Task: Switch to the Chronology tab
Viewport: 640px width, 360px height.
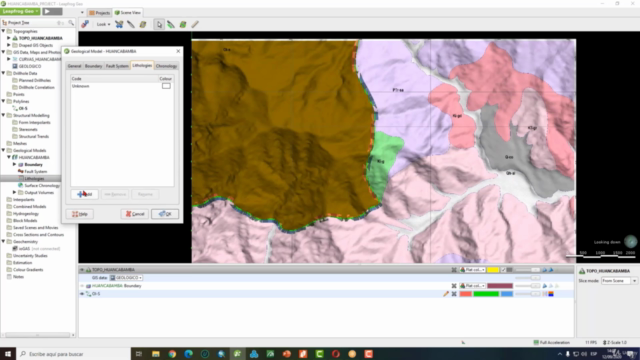Action: (x=166, y=66)
